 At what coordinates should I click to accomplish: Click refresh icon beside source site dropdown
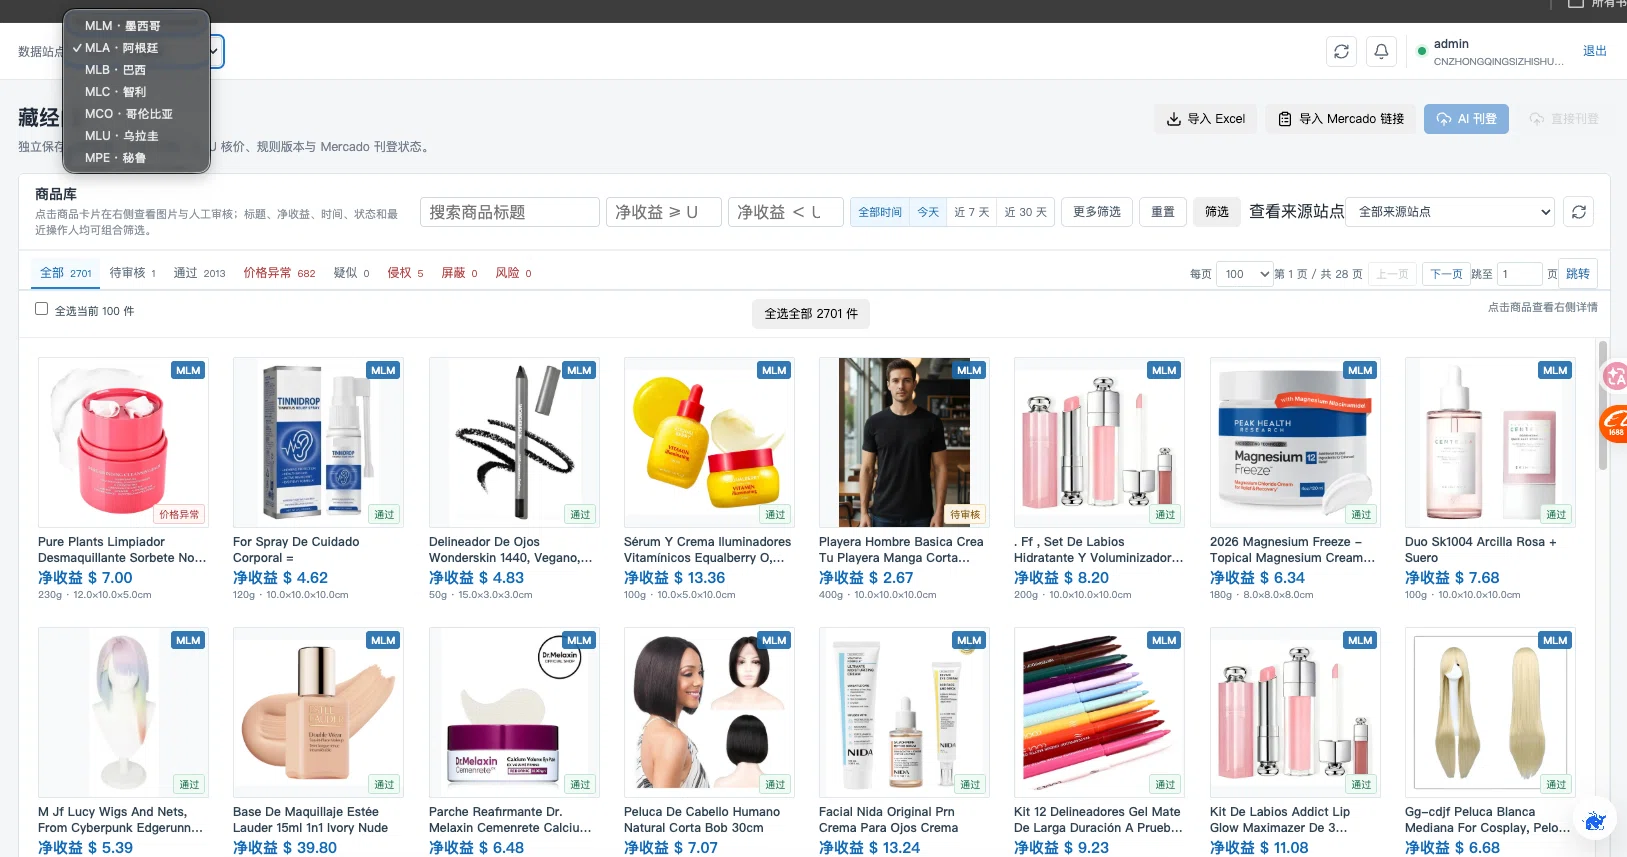[x=1579, y=212]
